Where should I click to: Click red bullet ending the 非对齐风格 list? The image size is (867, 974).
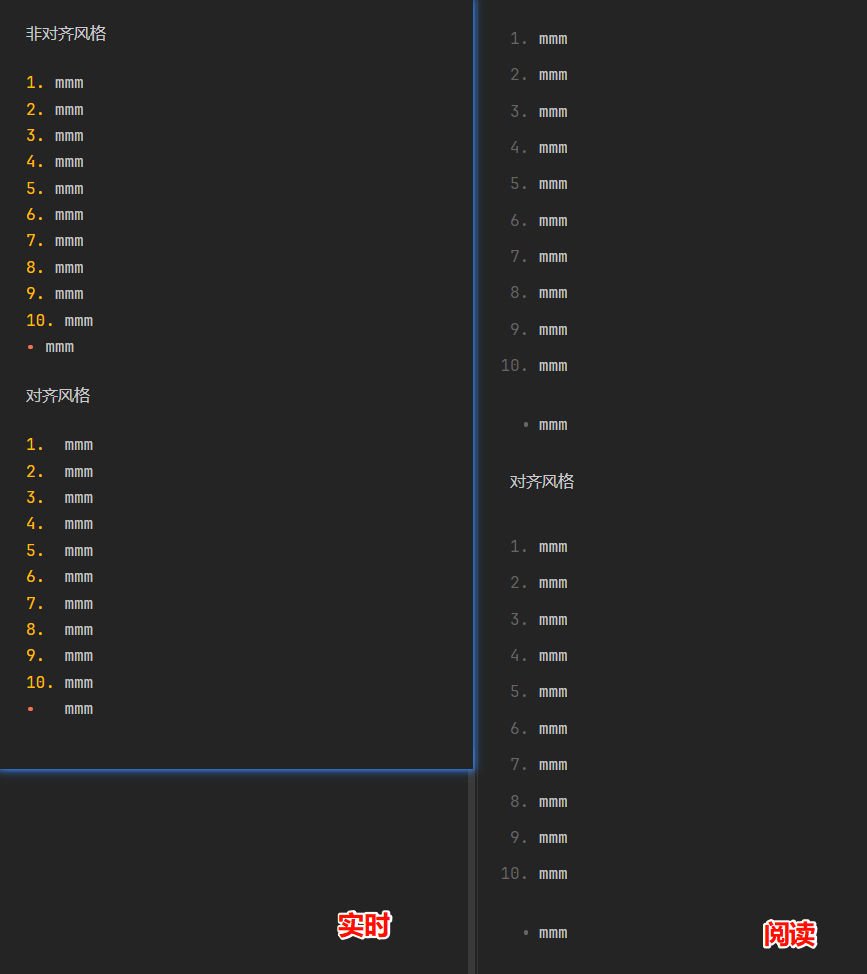coord(30,347)
